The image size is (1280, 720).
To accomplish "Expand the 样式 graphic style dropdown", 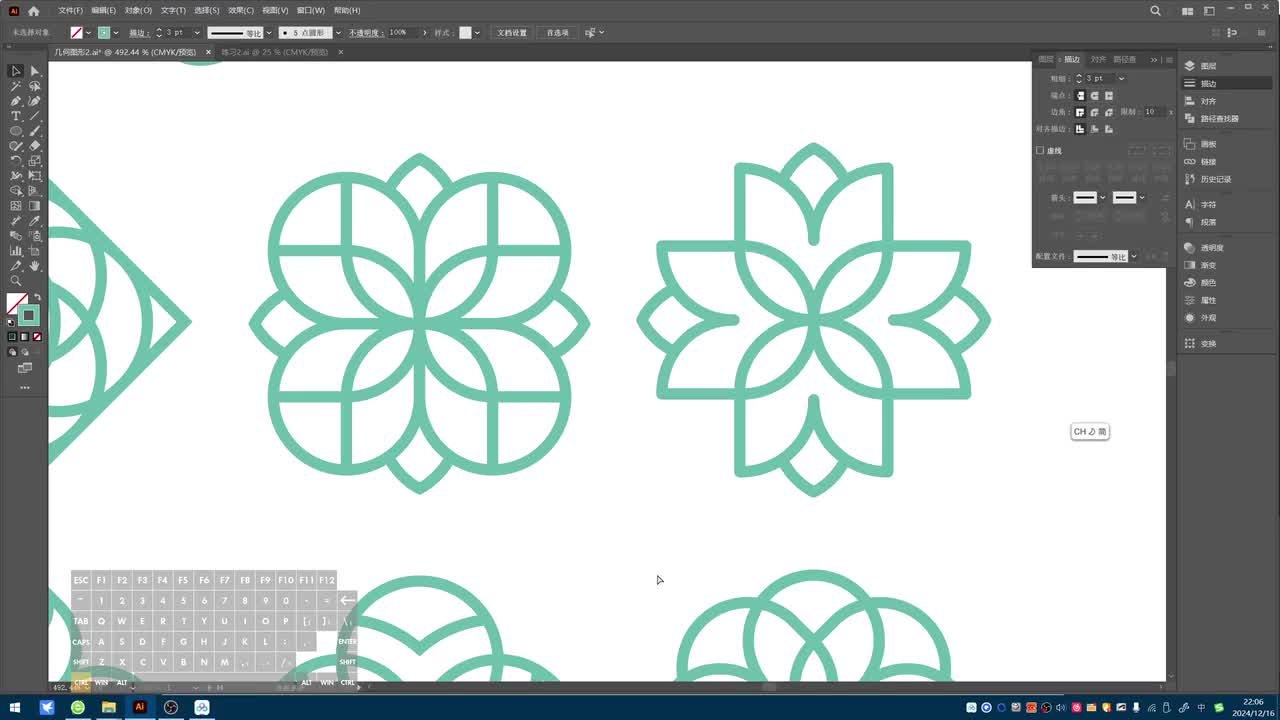I will pos(477,33).
